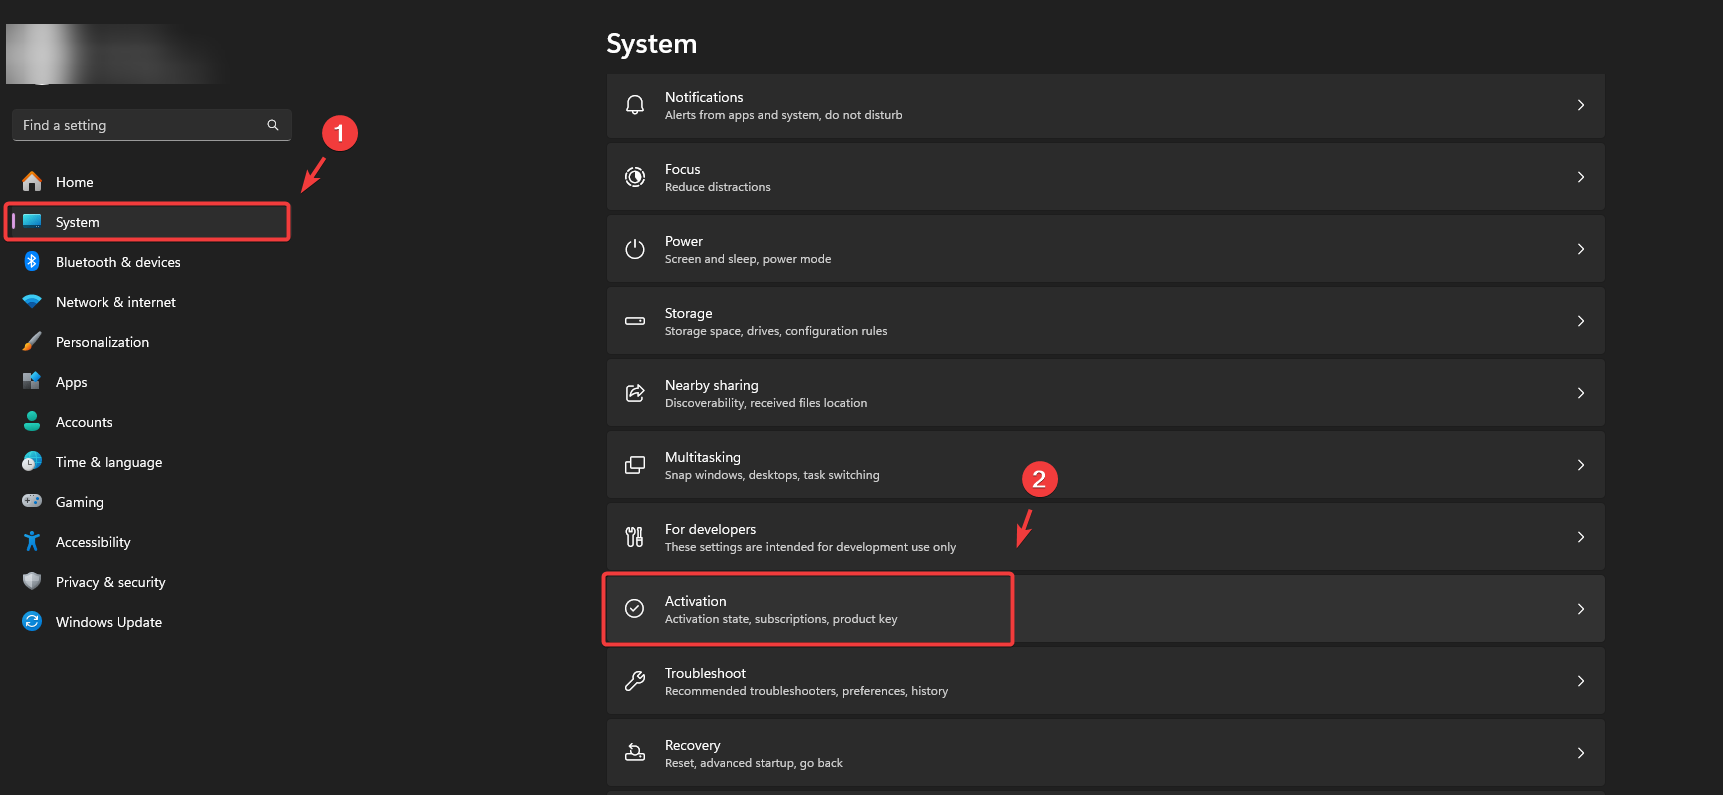Viewport: 1723px width, 795px height.
Task: Expand the Notifications row chevron
Action: 1580,105
